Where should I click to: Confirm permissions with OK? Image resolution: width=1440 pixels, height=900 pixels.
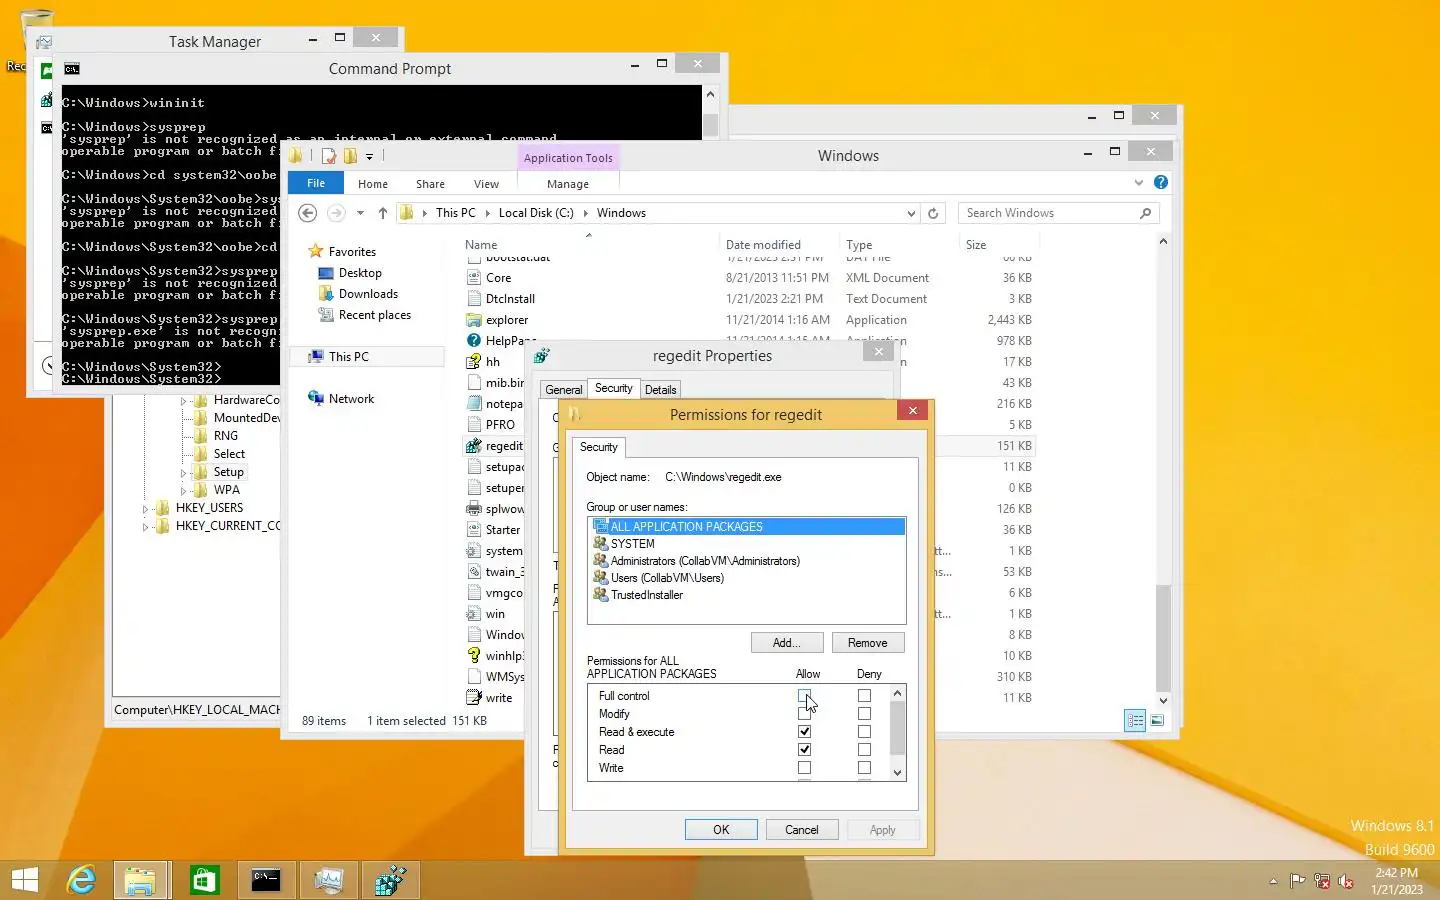721,830
